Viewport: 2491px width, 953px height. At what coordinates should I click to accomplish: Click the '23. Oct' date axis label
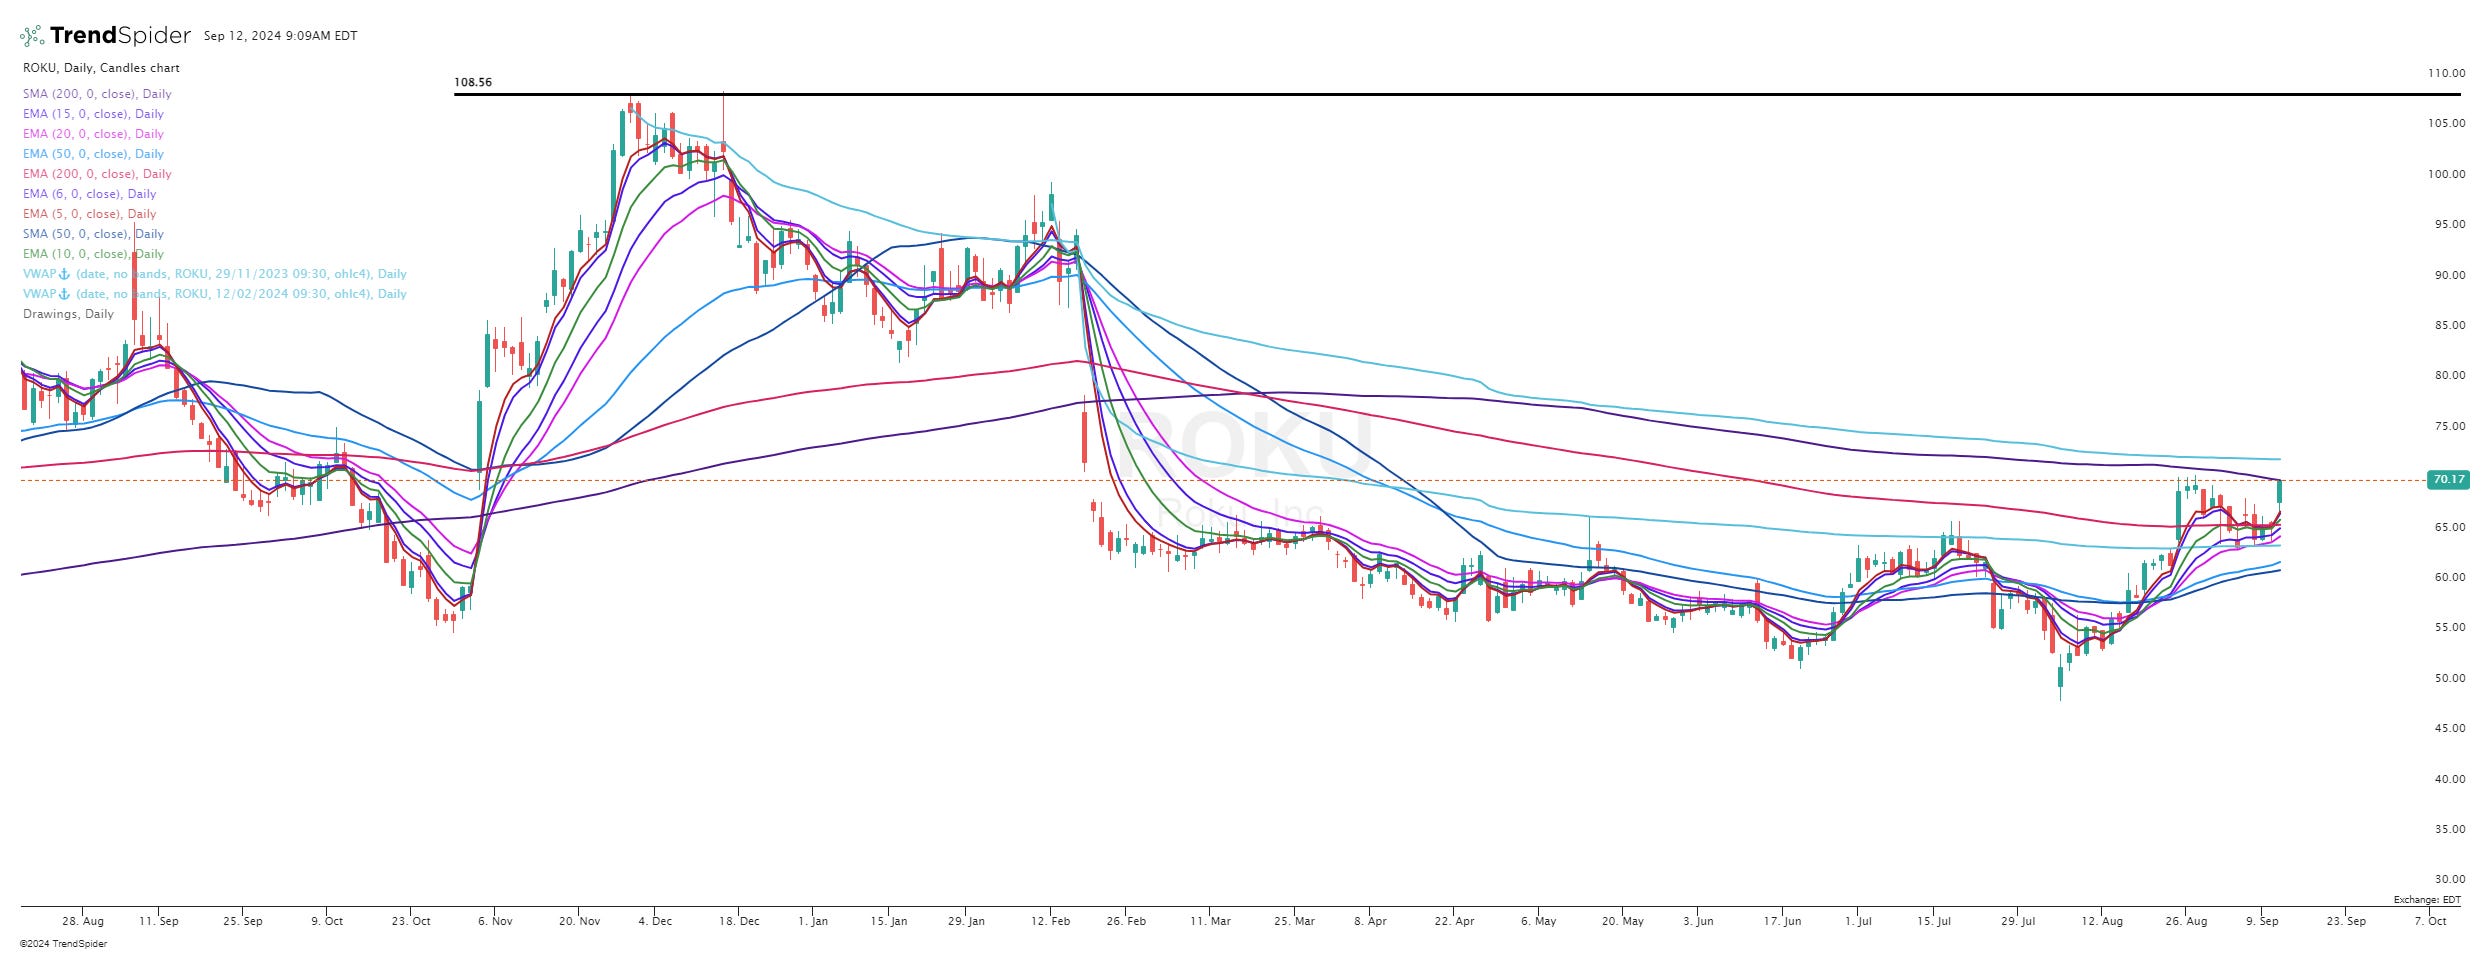pos(411,921)
